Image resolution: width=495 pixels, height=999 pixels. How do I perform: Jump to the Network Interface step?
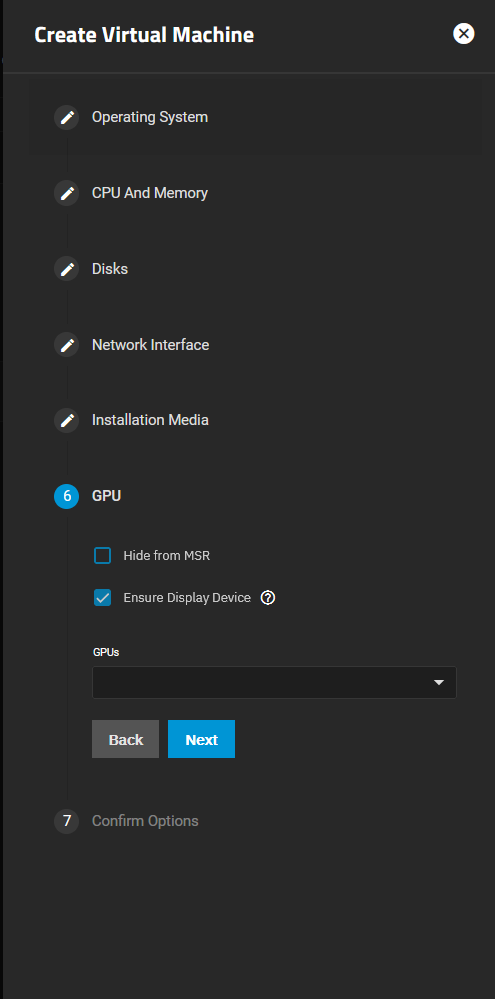150,345
